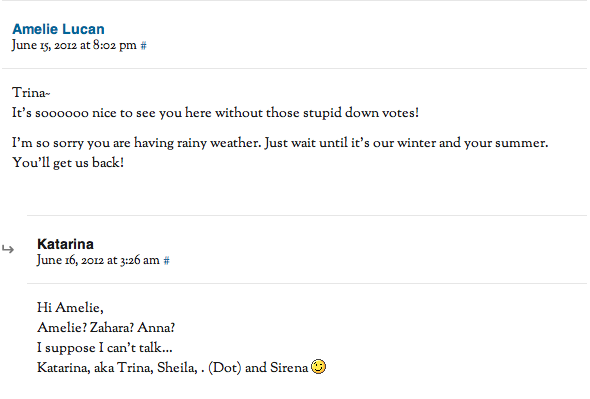Click the # permalink beside June 15 timestamp
This screenshot has height=399, width=590.
click(143, 46)
